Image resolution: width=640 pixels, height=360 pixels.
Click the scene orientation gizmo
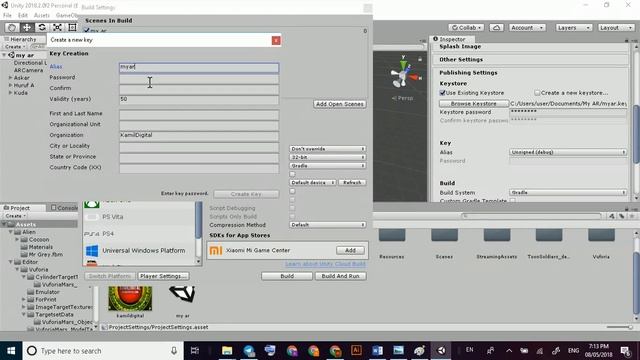(403, 74)
